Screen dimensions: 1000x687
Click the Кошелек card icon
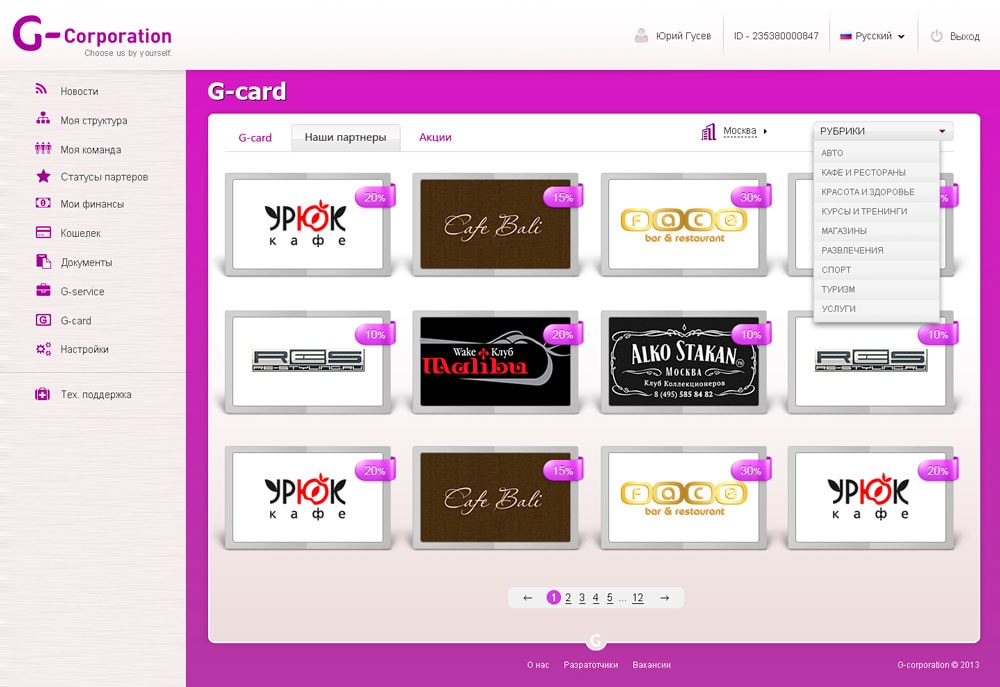click(x=43, y=232)
